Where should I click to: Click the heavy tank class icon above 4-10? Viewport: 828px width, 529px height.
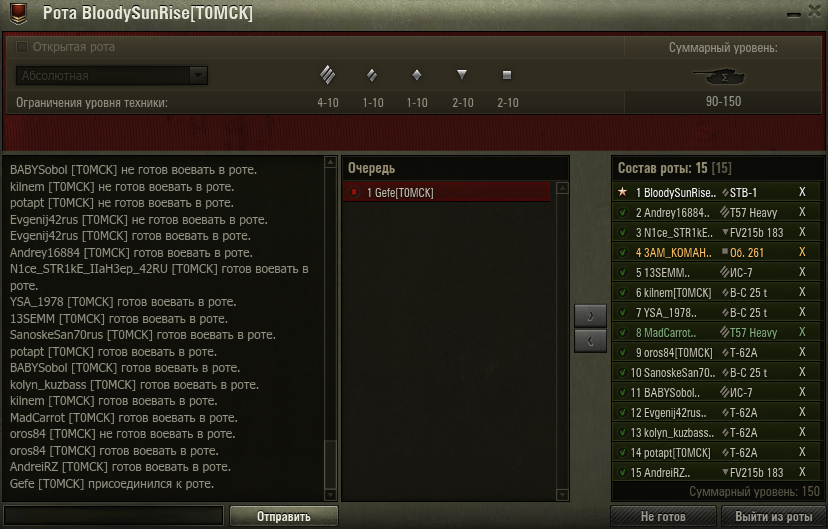coord(327,75)
